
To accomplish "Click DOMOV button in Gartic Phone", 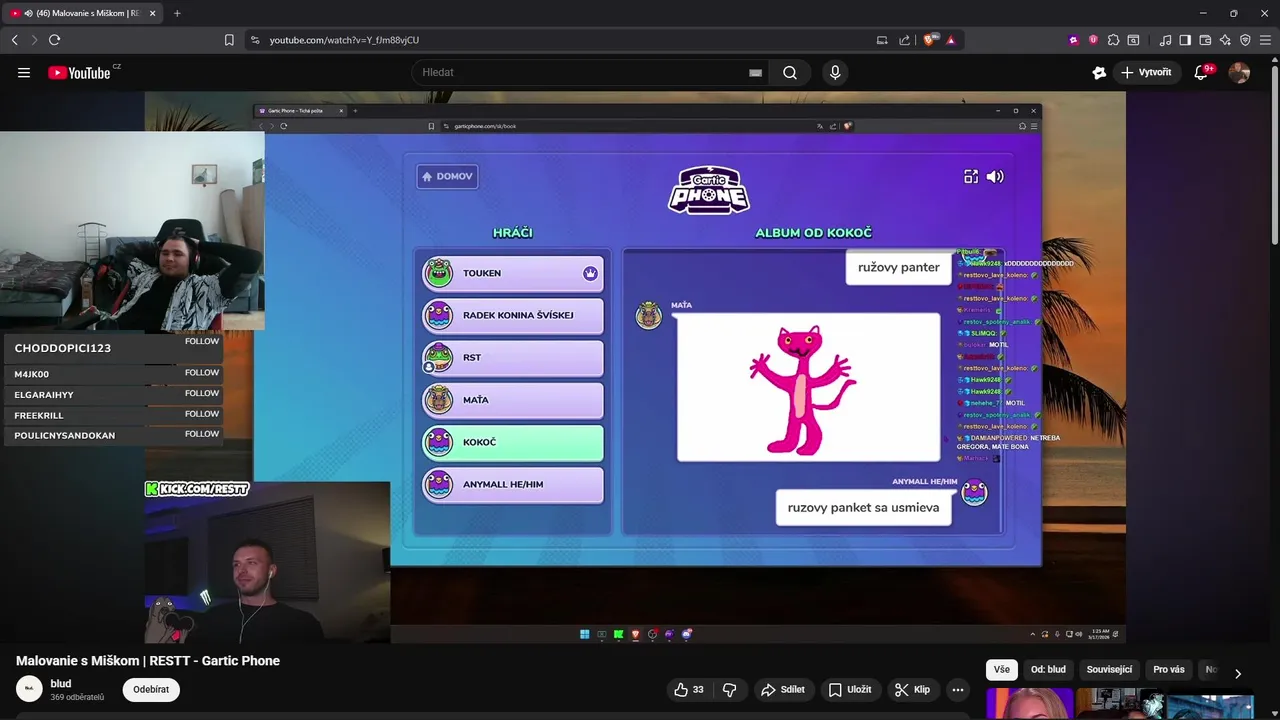I will [447, 176].
